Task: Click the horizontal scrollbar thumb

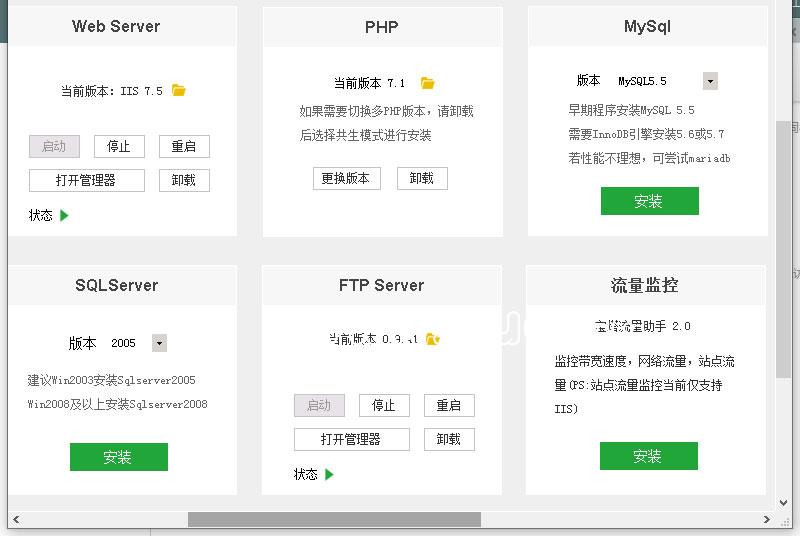Action: (334, 519)
